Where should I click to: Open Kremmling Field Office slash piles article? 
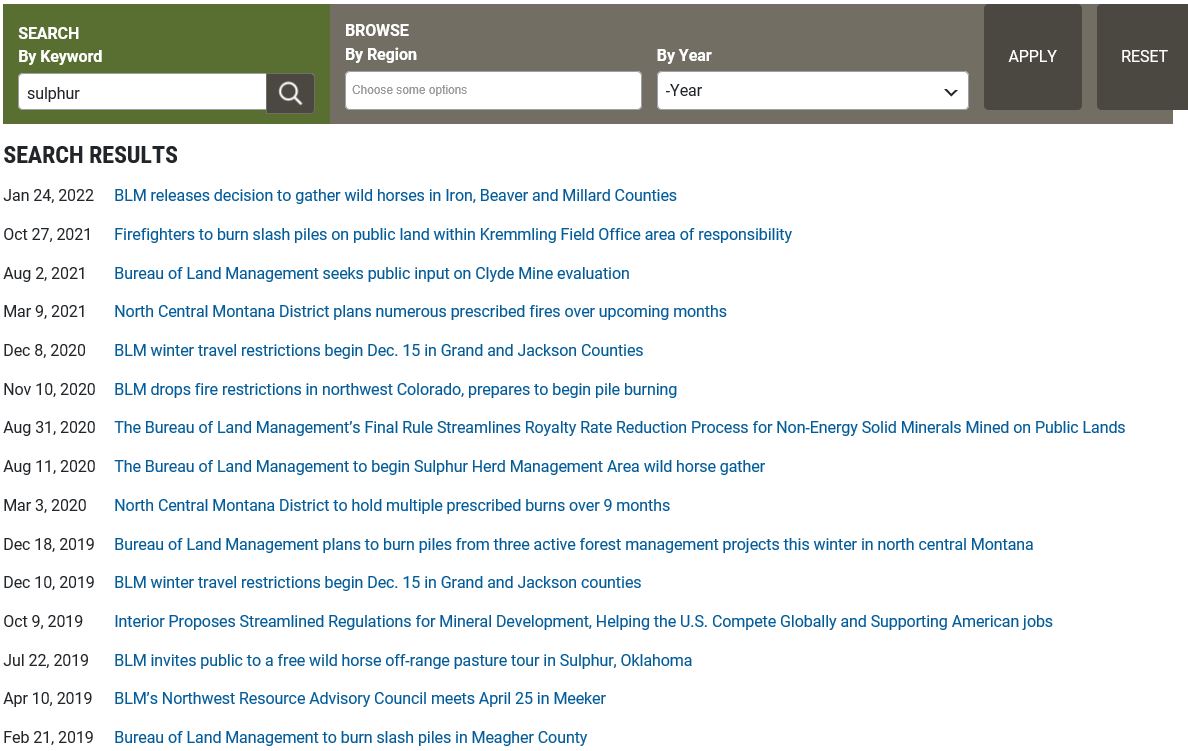click(x=452, y=235)
